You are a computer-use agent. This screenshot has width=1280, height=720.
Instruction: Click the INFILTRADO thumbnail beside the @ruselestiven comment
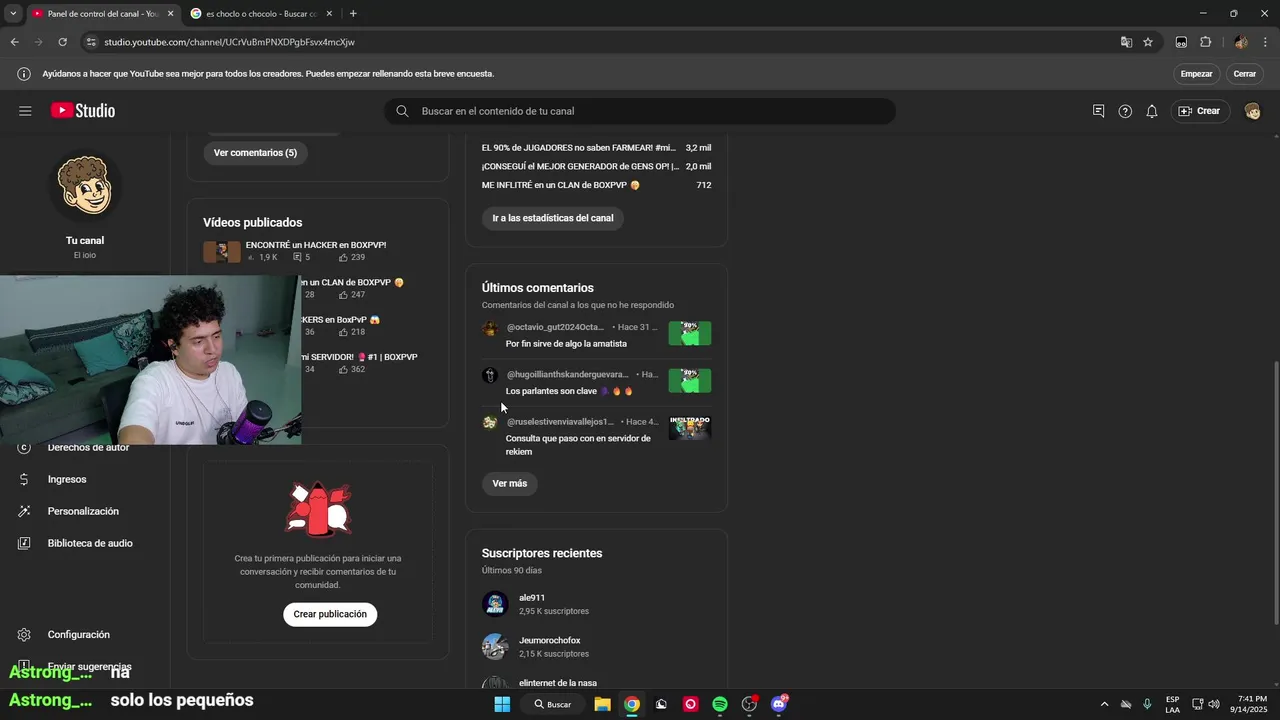(x=690, y=428)
